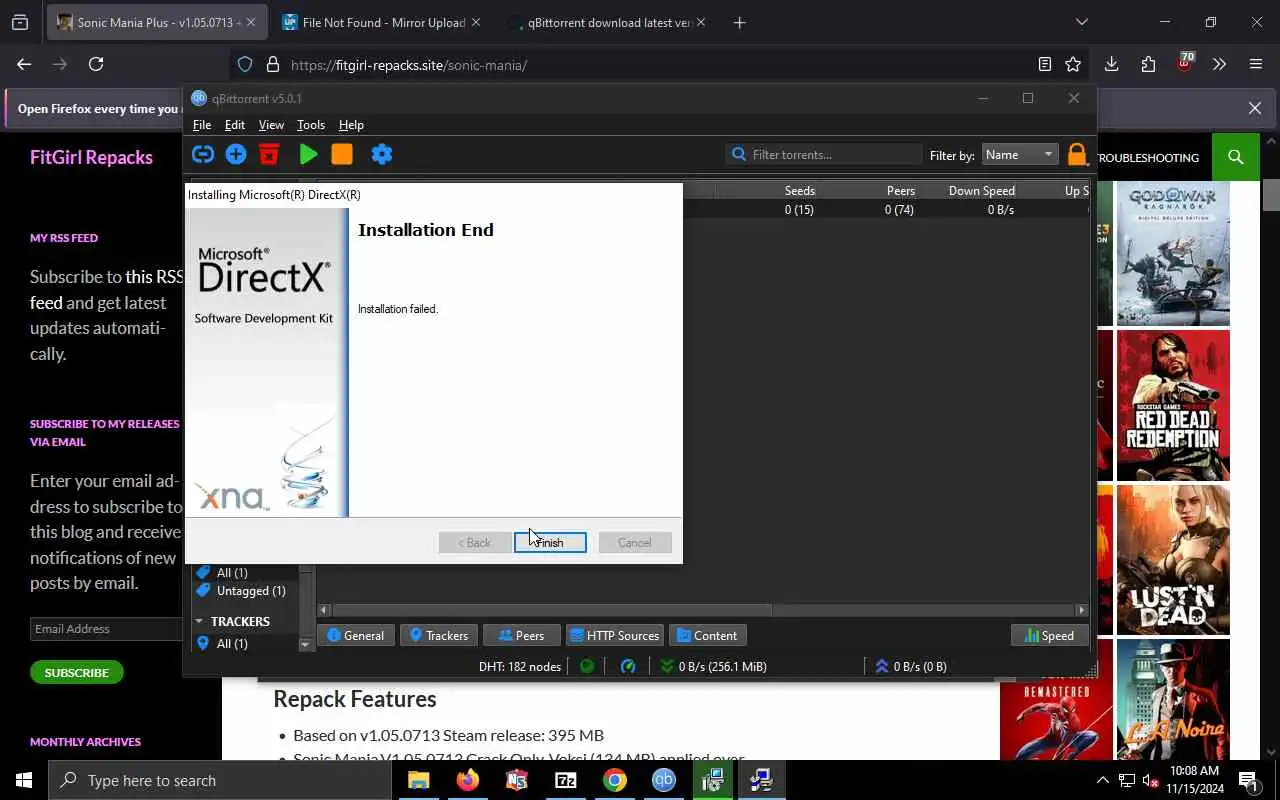Open the General tab in qBittorrent
1280x800 pixels.
coord(355,635)
